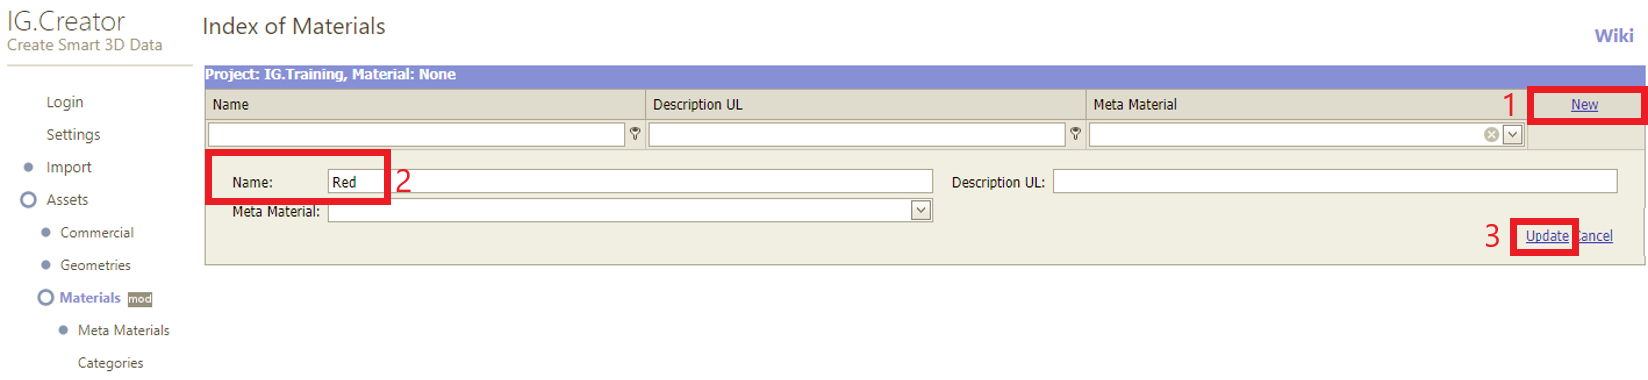Click the Description UL filter icon
The height and width of the screenshot is (380, 1648).
click(x=1075, y=134)
